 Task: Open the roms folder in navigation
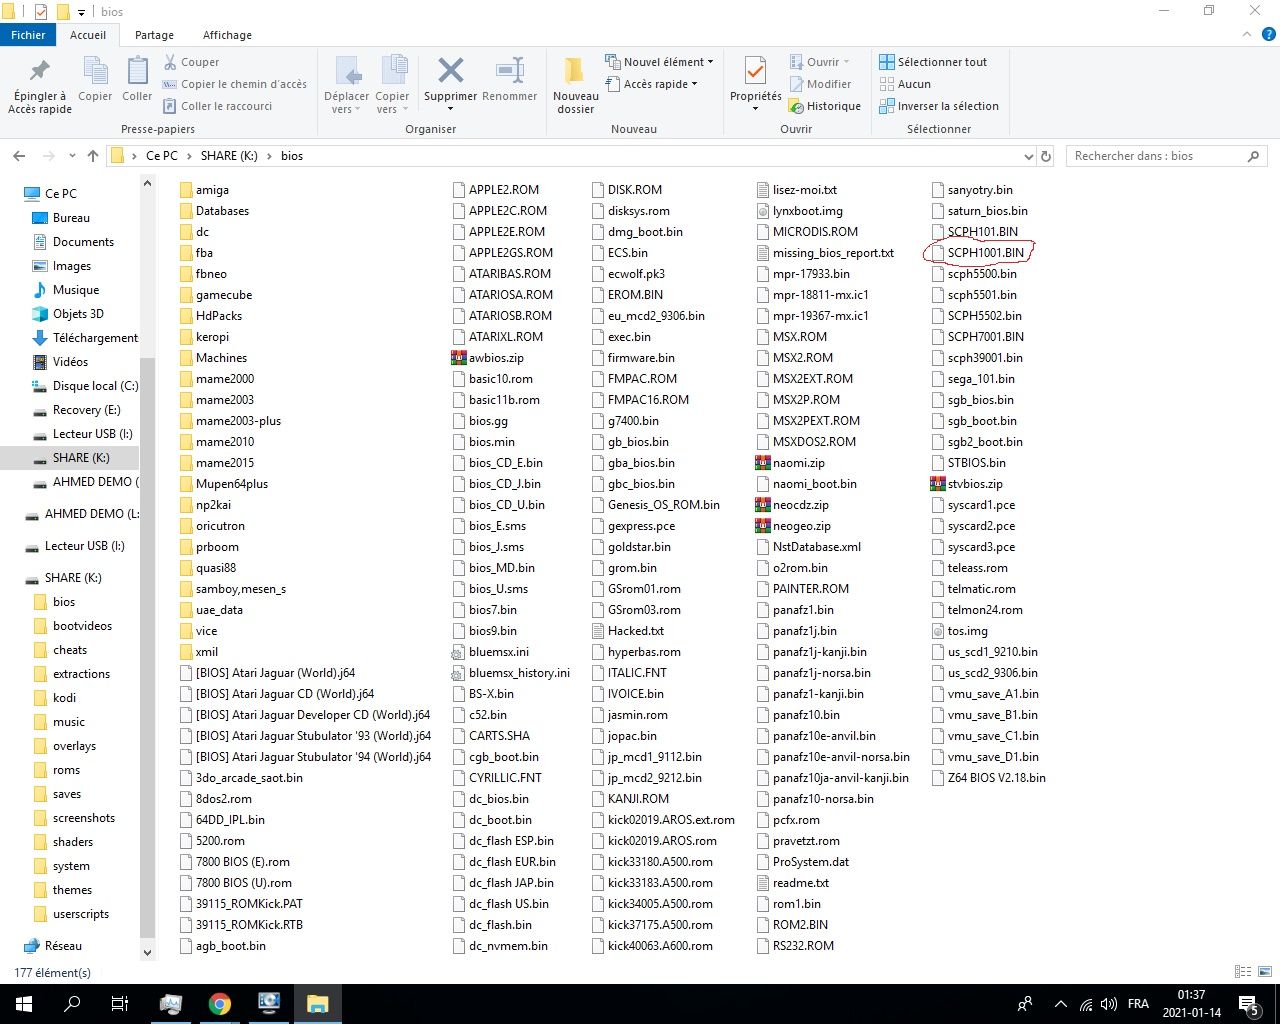(x=66, y=770)
